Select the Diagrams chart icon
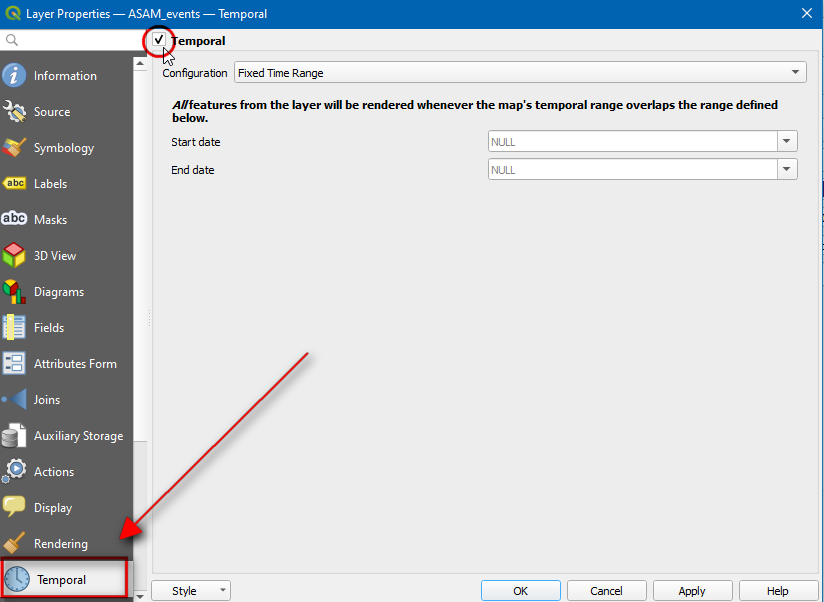 coord(15,292)
